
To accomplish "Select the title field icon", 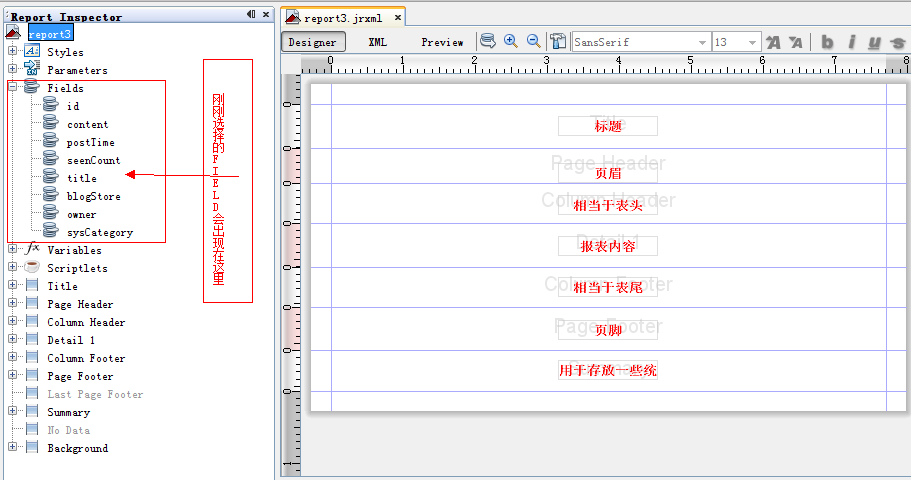I will pyautogui.click(x=51, y=177).
